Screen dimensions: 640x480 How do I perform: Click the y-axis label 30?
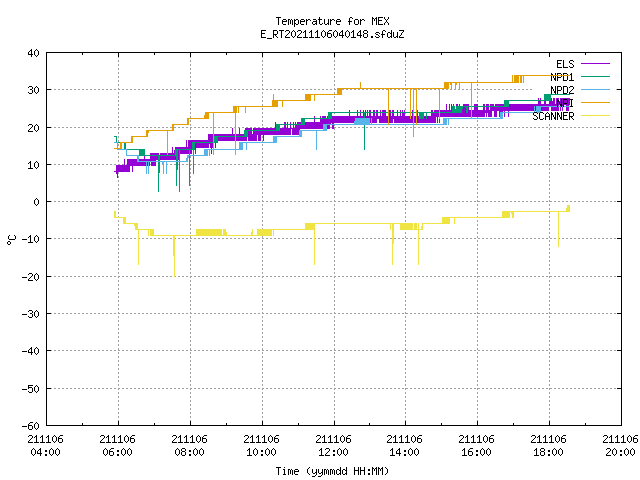tap(33, 90)
